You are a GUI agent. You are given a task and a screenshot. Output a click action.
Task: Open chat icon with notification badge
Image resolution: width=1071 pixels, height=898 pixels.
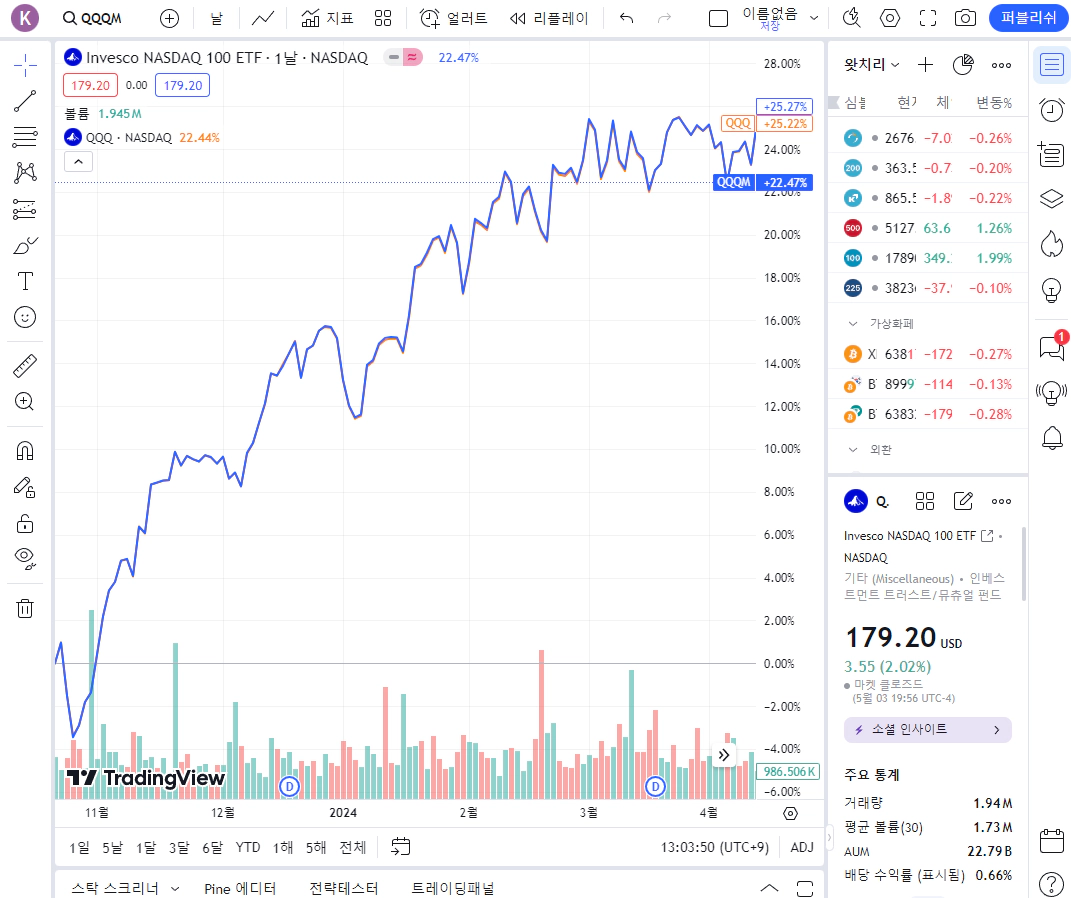(1051, 347)
